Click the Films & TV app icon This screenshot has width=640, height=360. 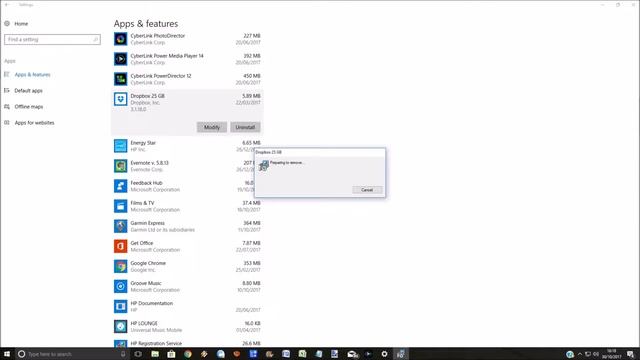[120, 206]
